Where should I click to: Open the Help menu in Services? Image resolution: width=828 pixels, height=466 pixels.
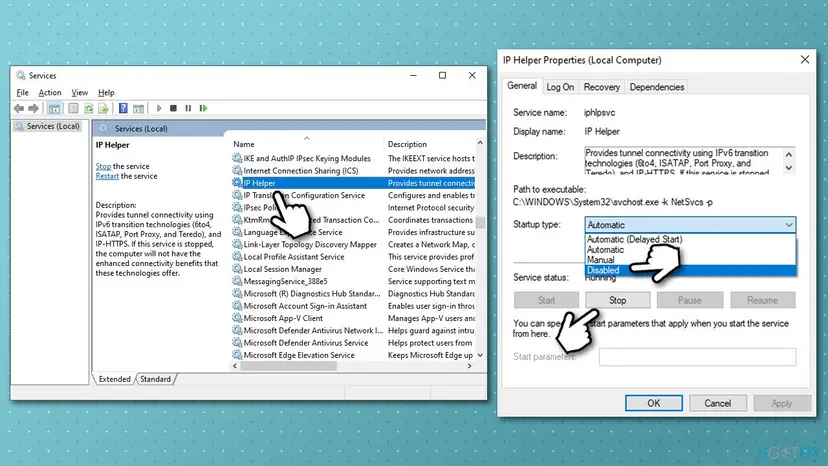pyautogui.click(x=106, y=92)
